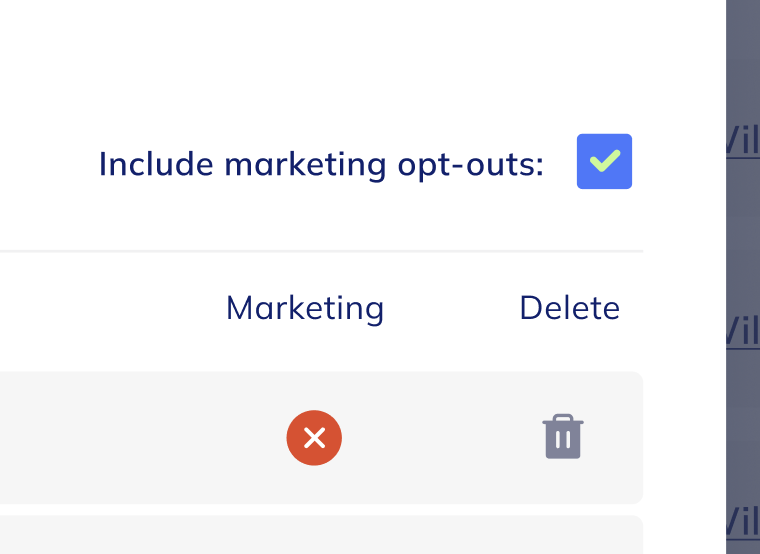Disable including marketing opt-outs

(604, 161)
